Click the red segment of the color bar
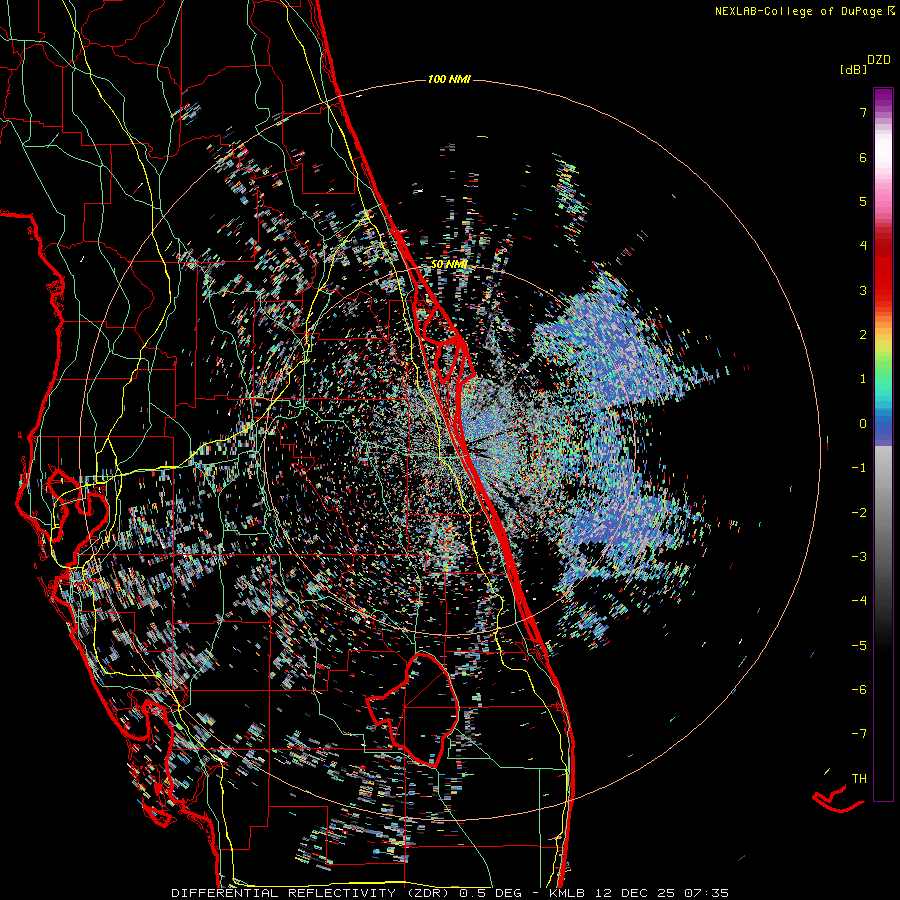900x900 pixels. pyautogui.click(x=883, y=273)
